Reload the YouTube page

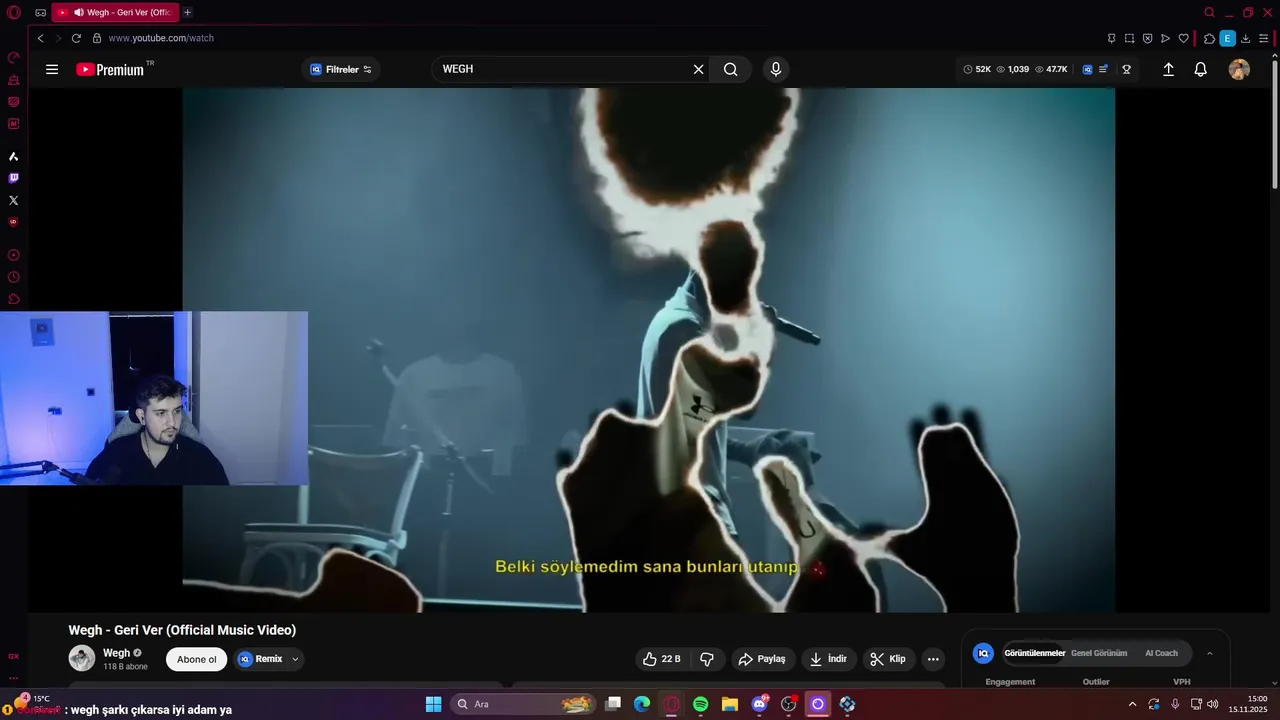tap(76, 38)
